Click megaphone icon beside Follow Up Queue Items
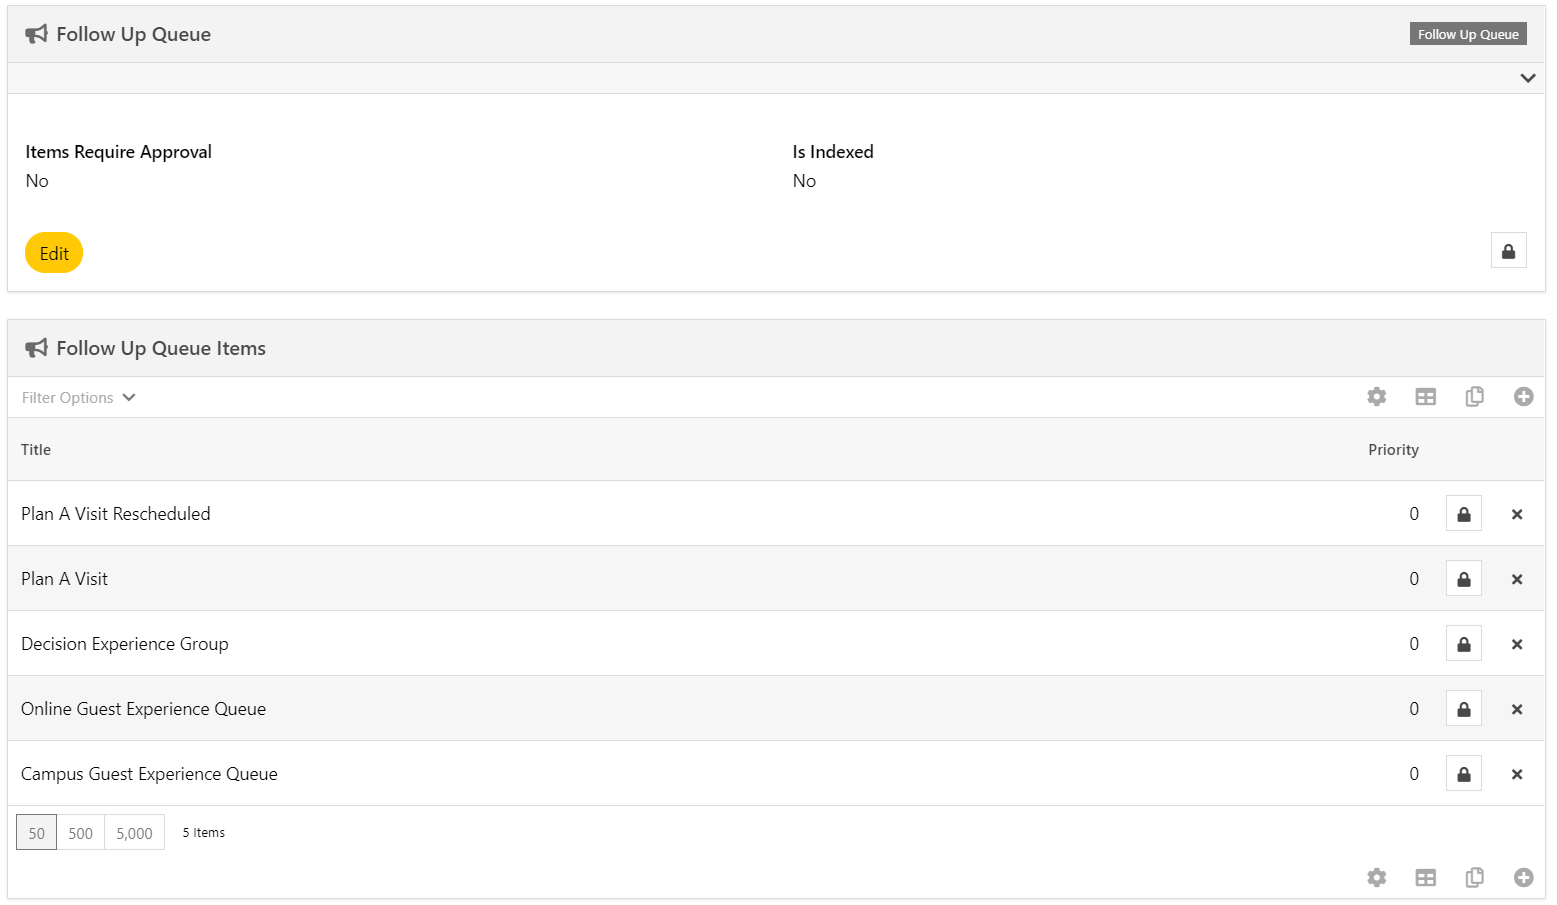 click(36, 348)
